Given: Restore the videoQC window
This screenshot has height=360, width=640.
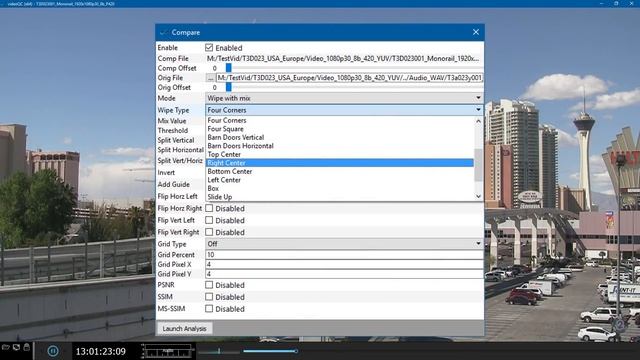Looking at the screenshot, I should (616, 3).
